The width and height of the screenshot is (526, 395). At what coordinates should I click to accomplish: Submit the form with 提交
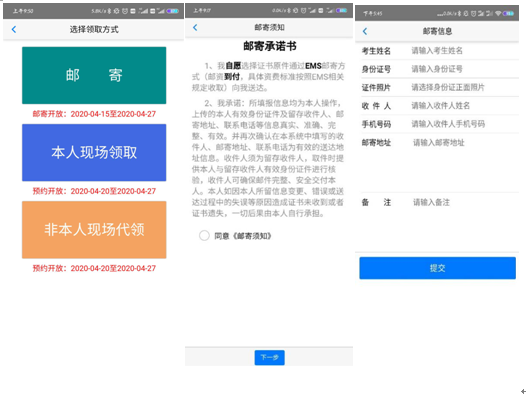437,268
